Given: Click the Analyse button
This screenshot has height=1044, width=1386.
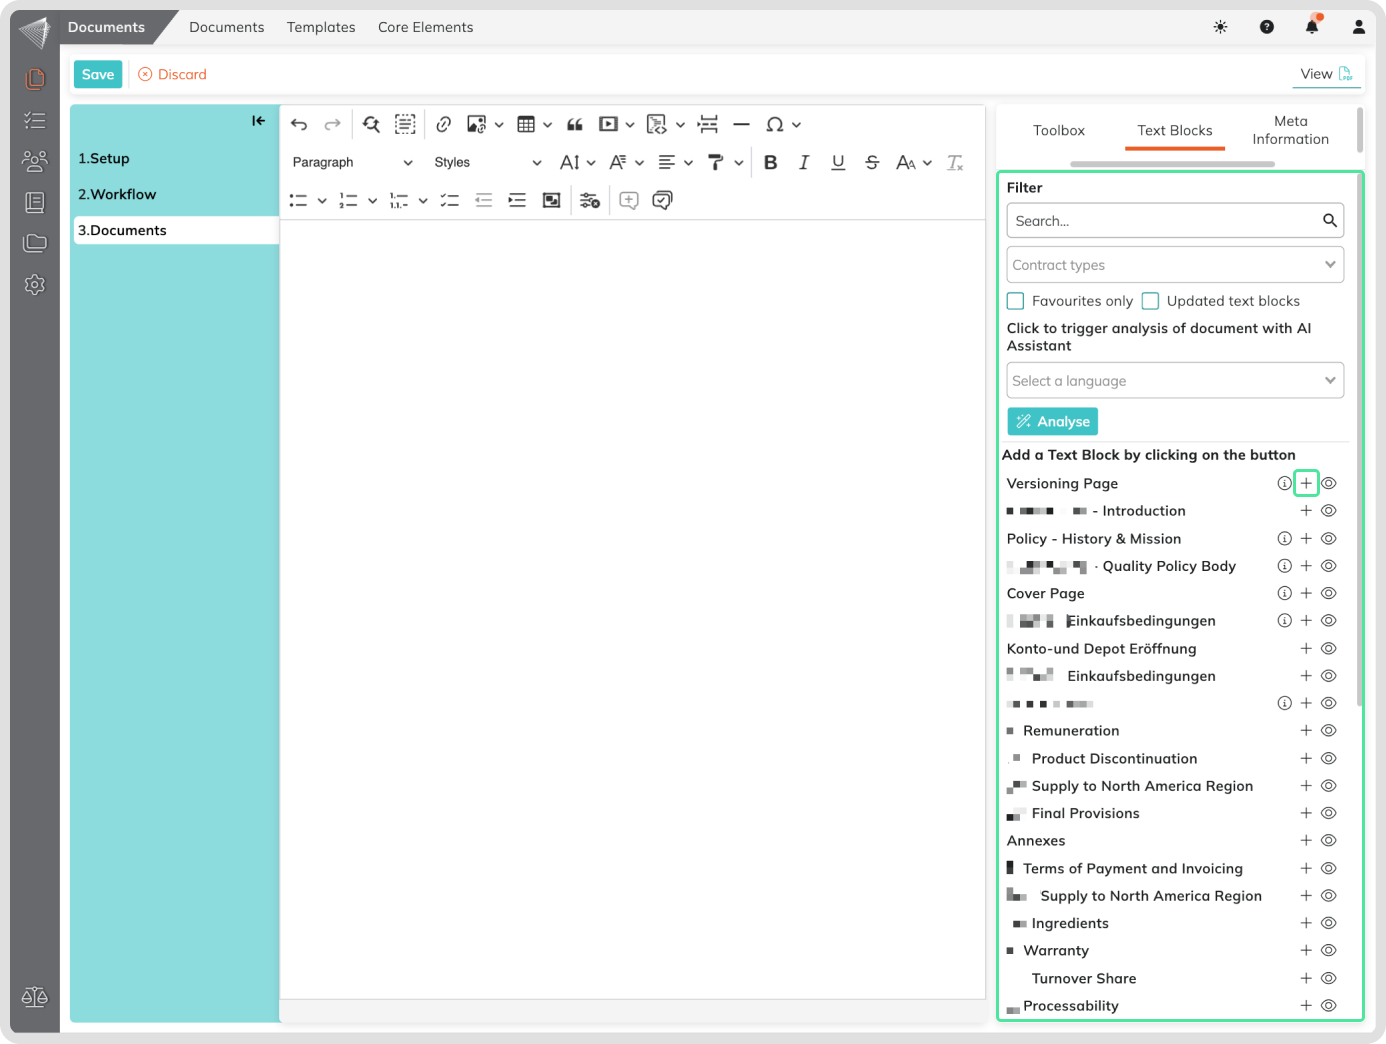Looking at the screenshot, I should point(1053,422).
